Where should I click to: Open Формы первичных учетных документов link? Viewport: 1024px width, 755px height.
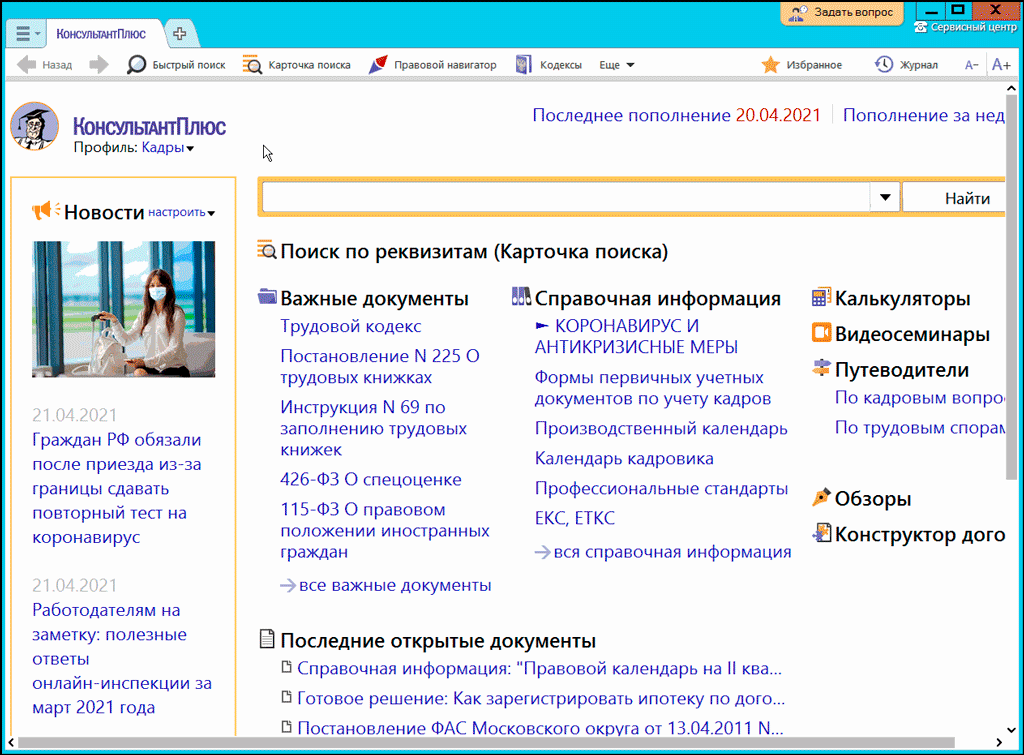653,388
